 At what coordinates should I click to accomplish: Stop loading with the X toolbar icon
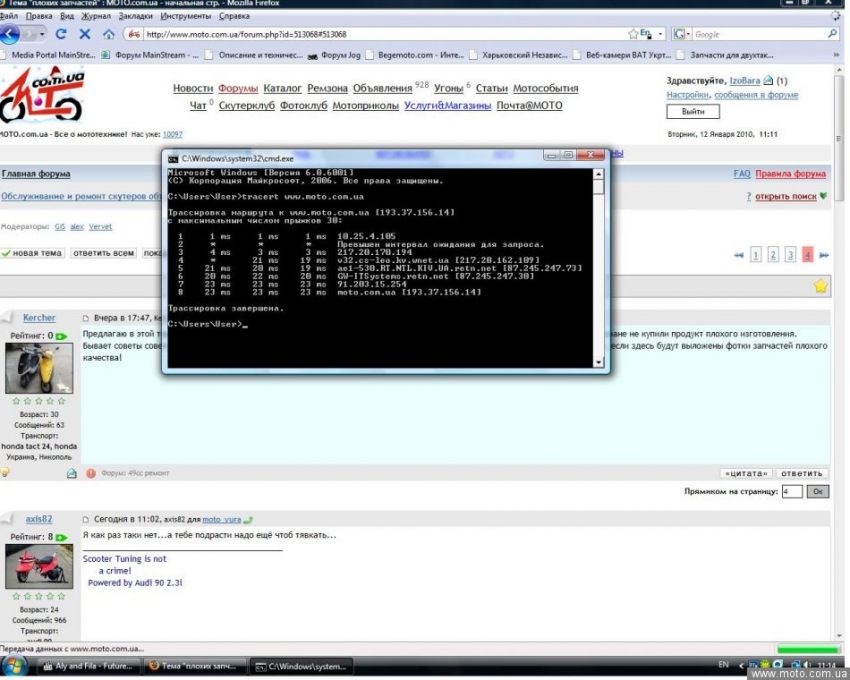(x=85, y=34)
